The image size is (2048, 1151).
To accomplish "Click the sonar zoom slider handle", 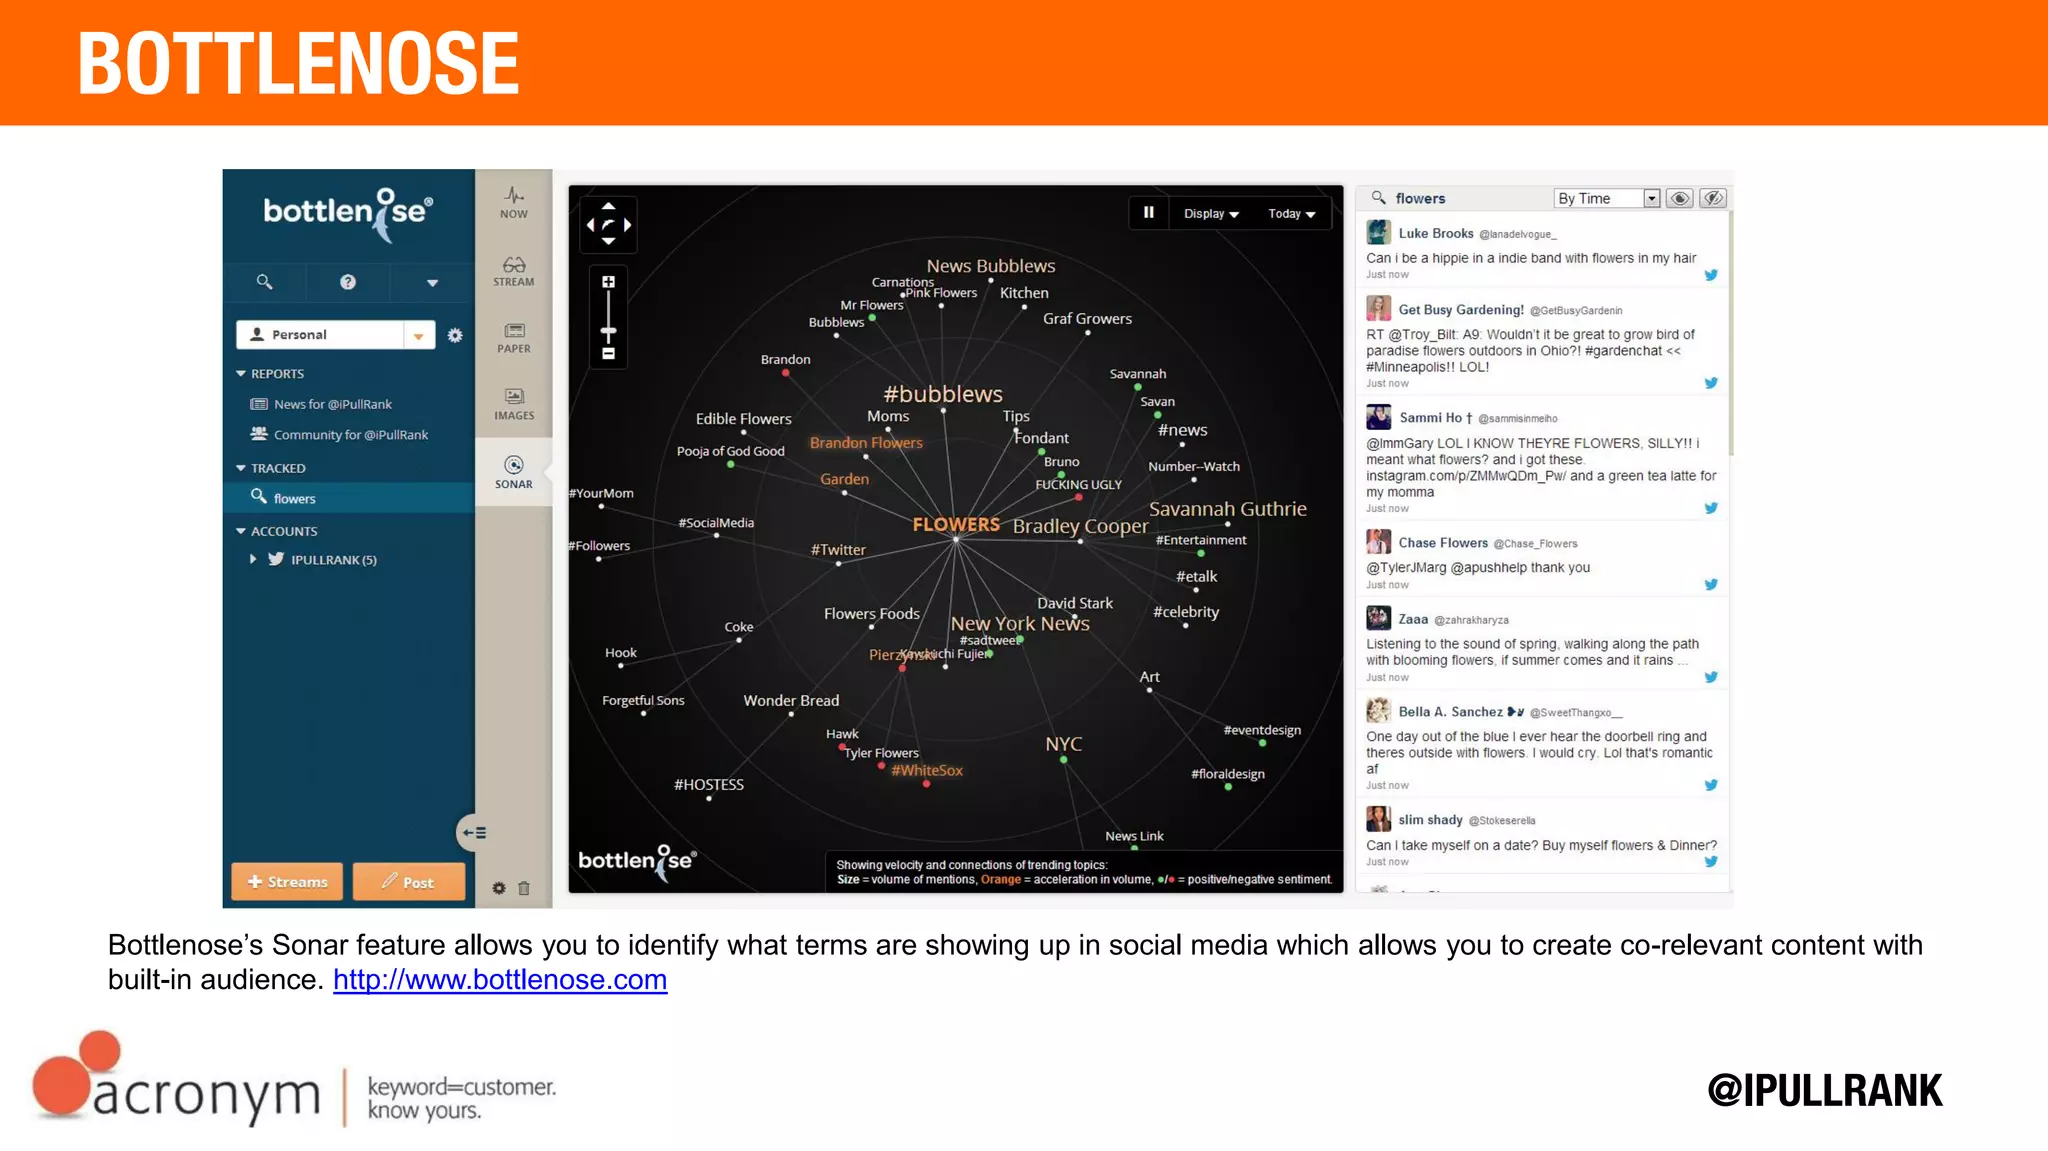I will tap(608, 331).
